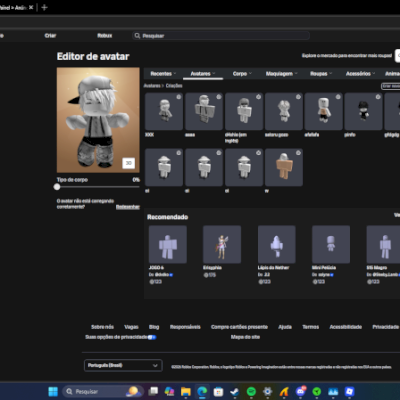Screen dimensions: 400x400
Task: Open the S15 Magro recommended item
Action: tap(384, 244)
